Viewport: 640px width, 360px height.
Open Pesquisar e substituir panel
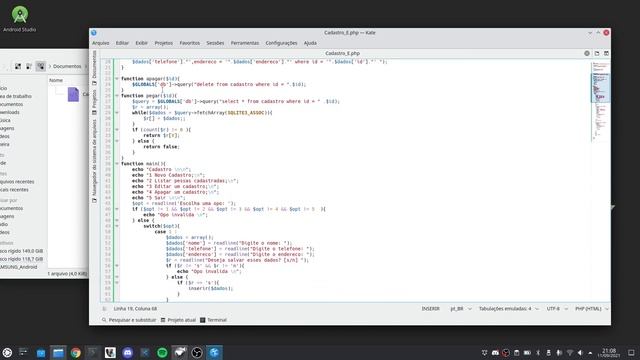pos(129,320)
